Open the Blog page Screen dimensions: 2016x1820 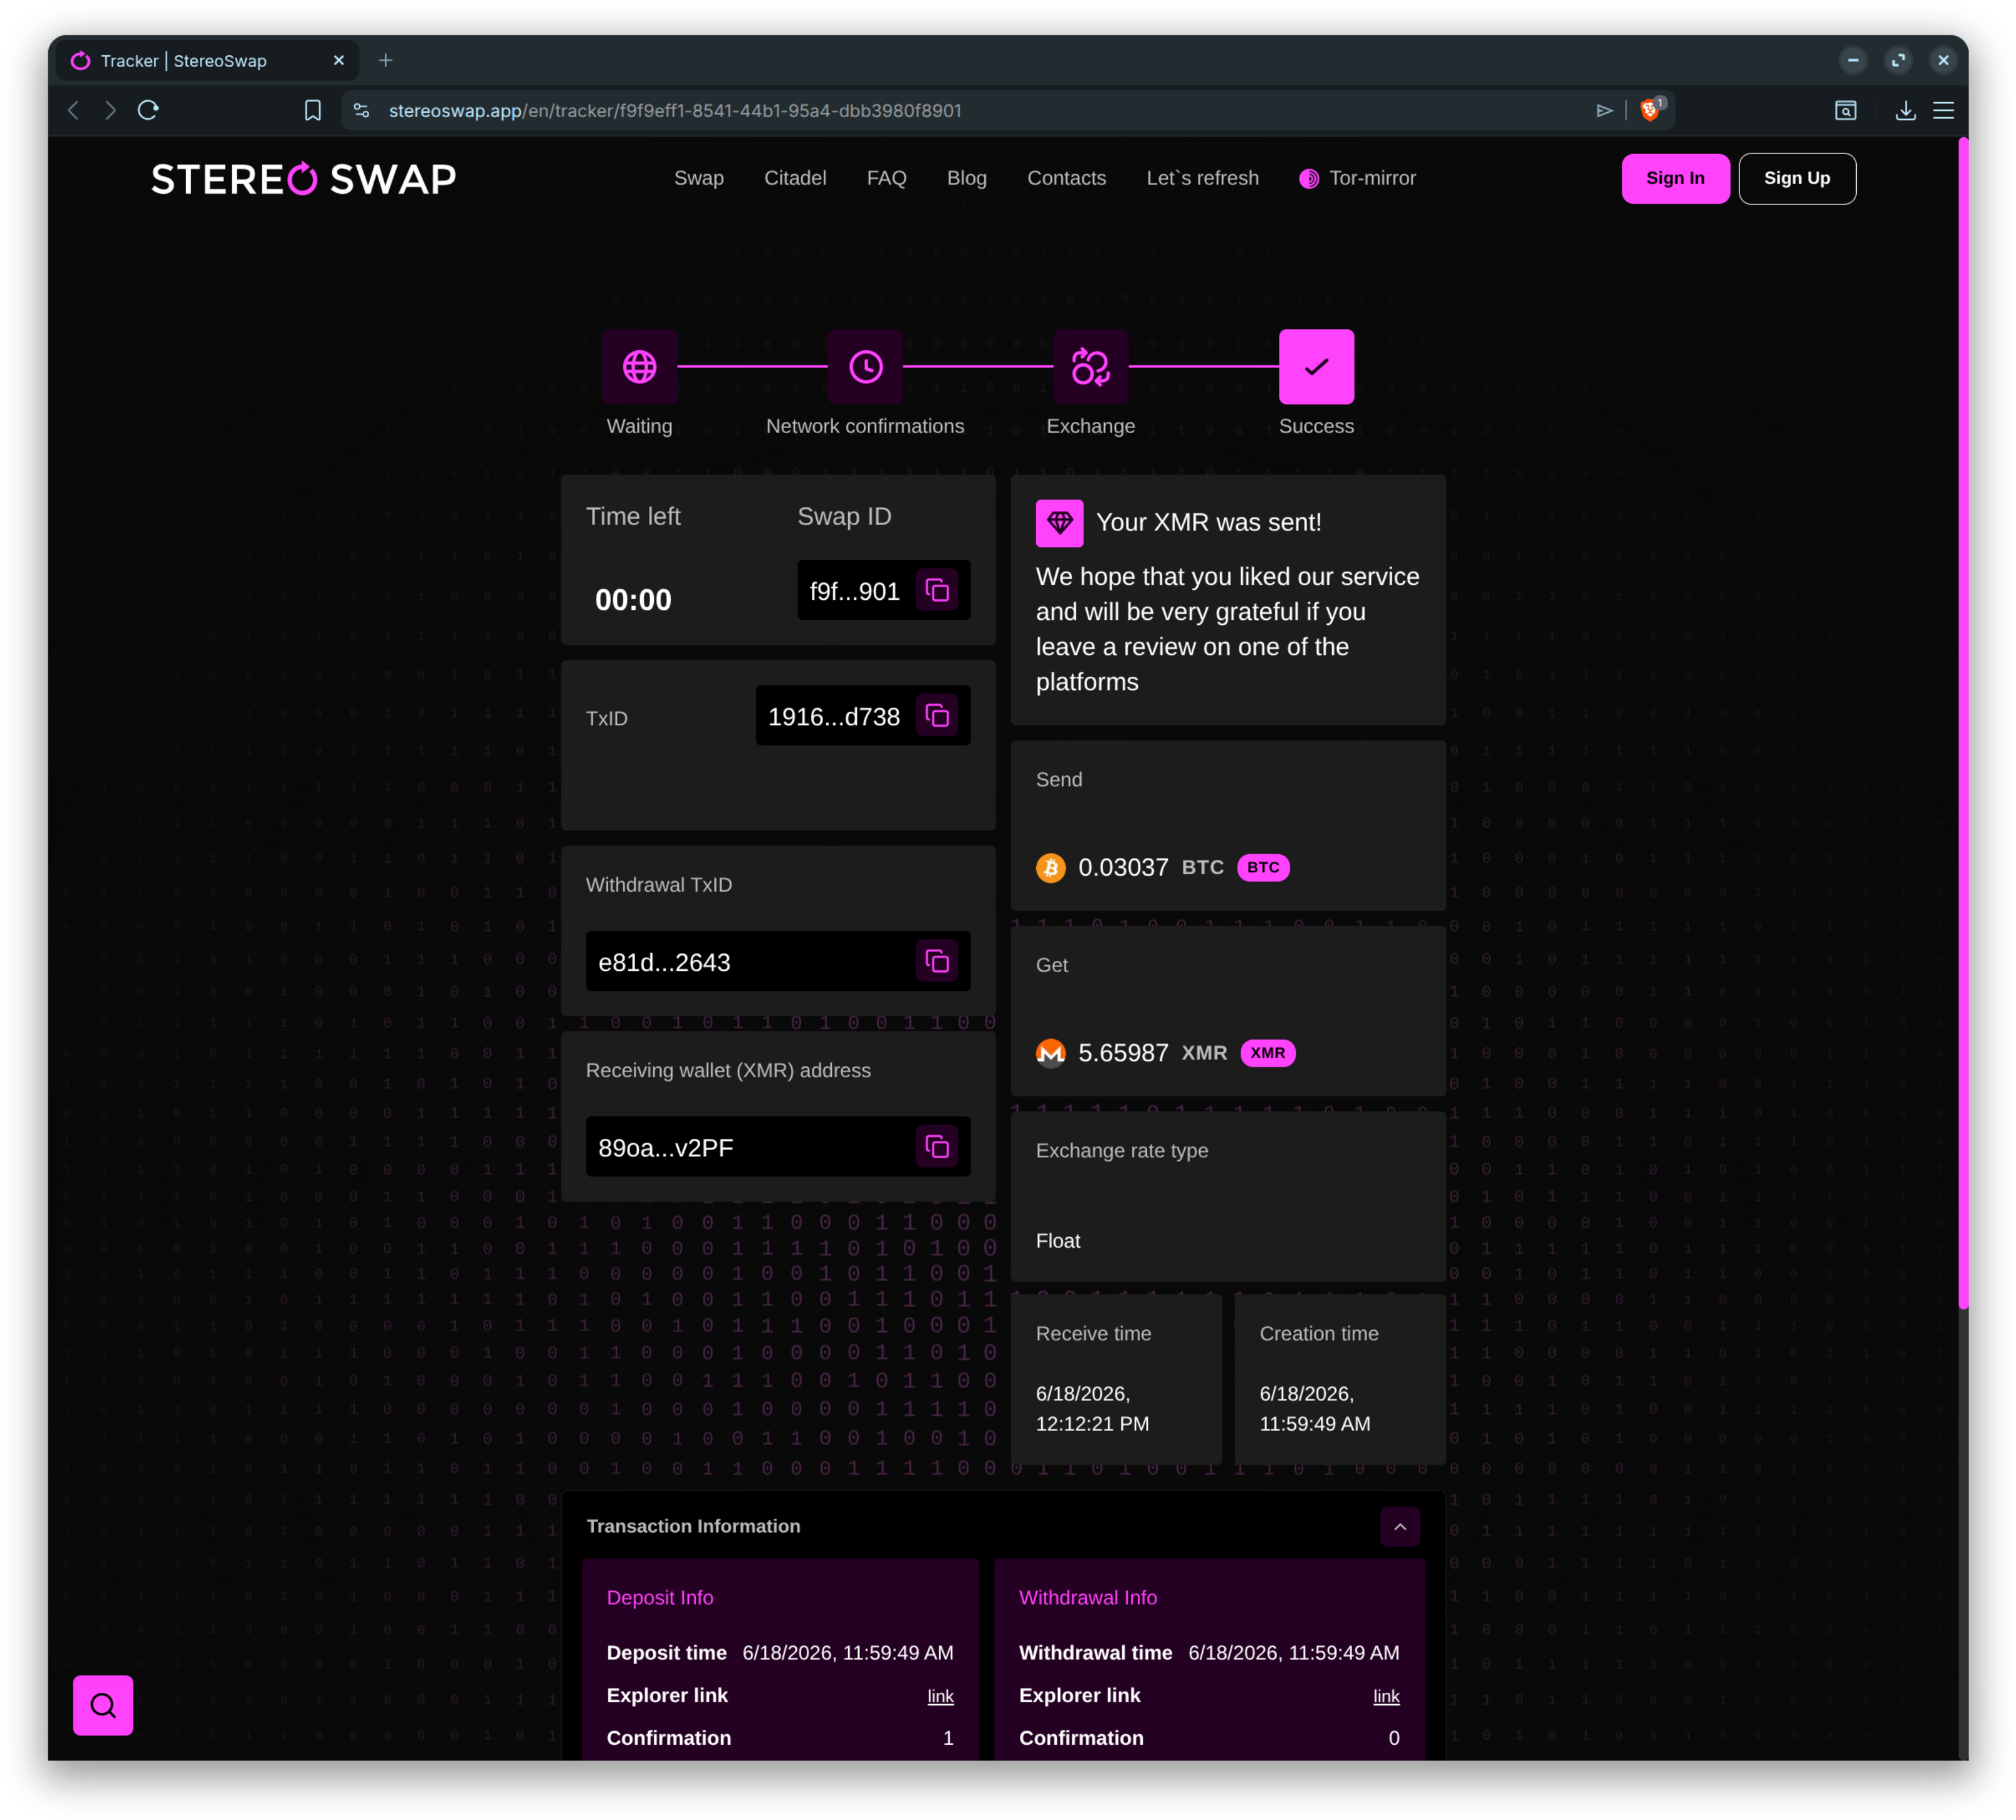point(967,178)
